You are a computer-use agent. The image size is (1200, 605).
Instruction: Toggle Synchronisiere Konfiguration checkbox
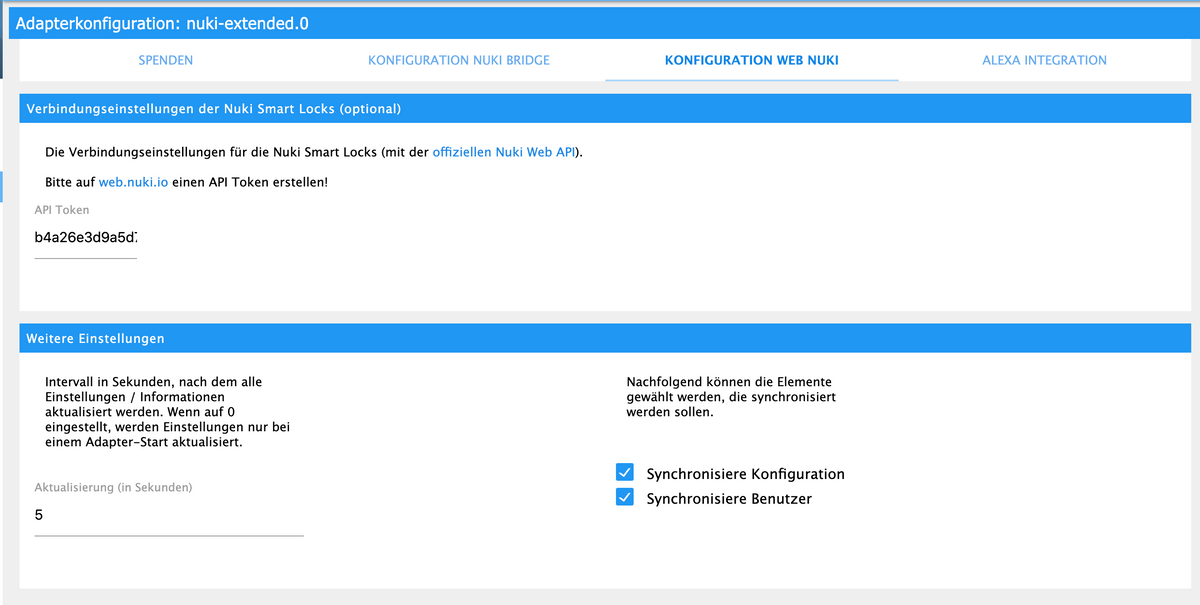click(x=625, y=473)
